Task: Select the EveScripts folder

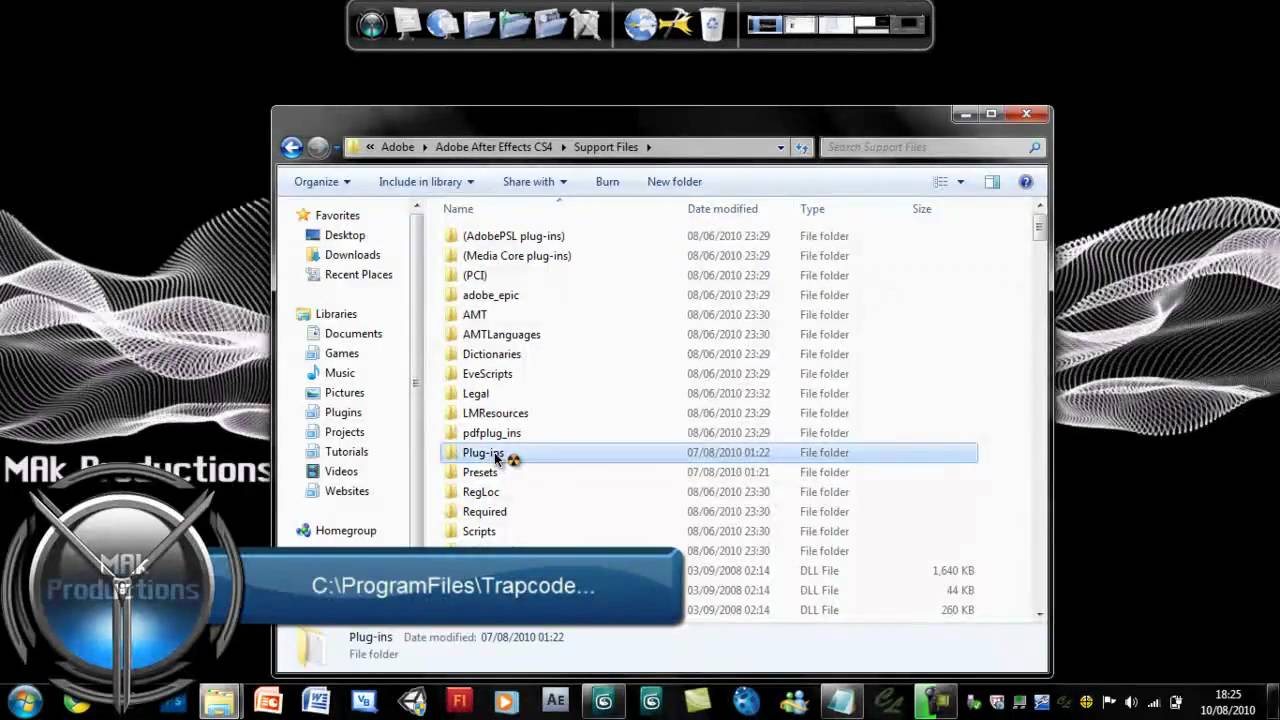Action: [487, 374]
